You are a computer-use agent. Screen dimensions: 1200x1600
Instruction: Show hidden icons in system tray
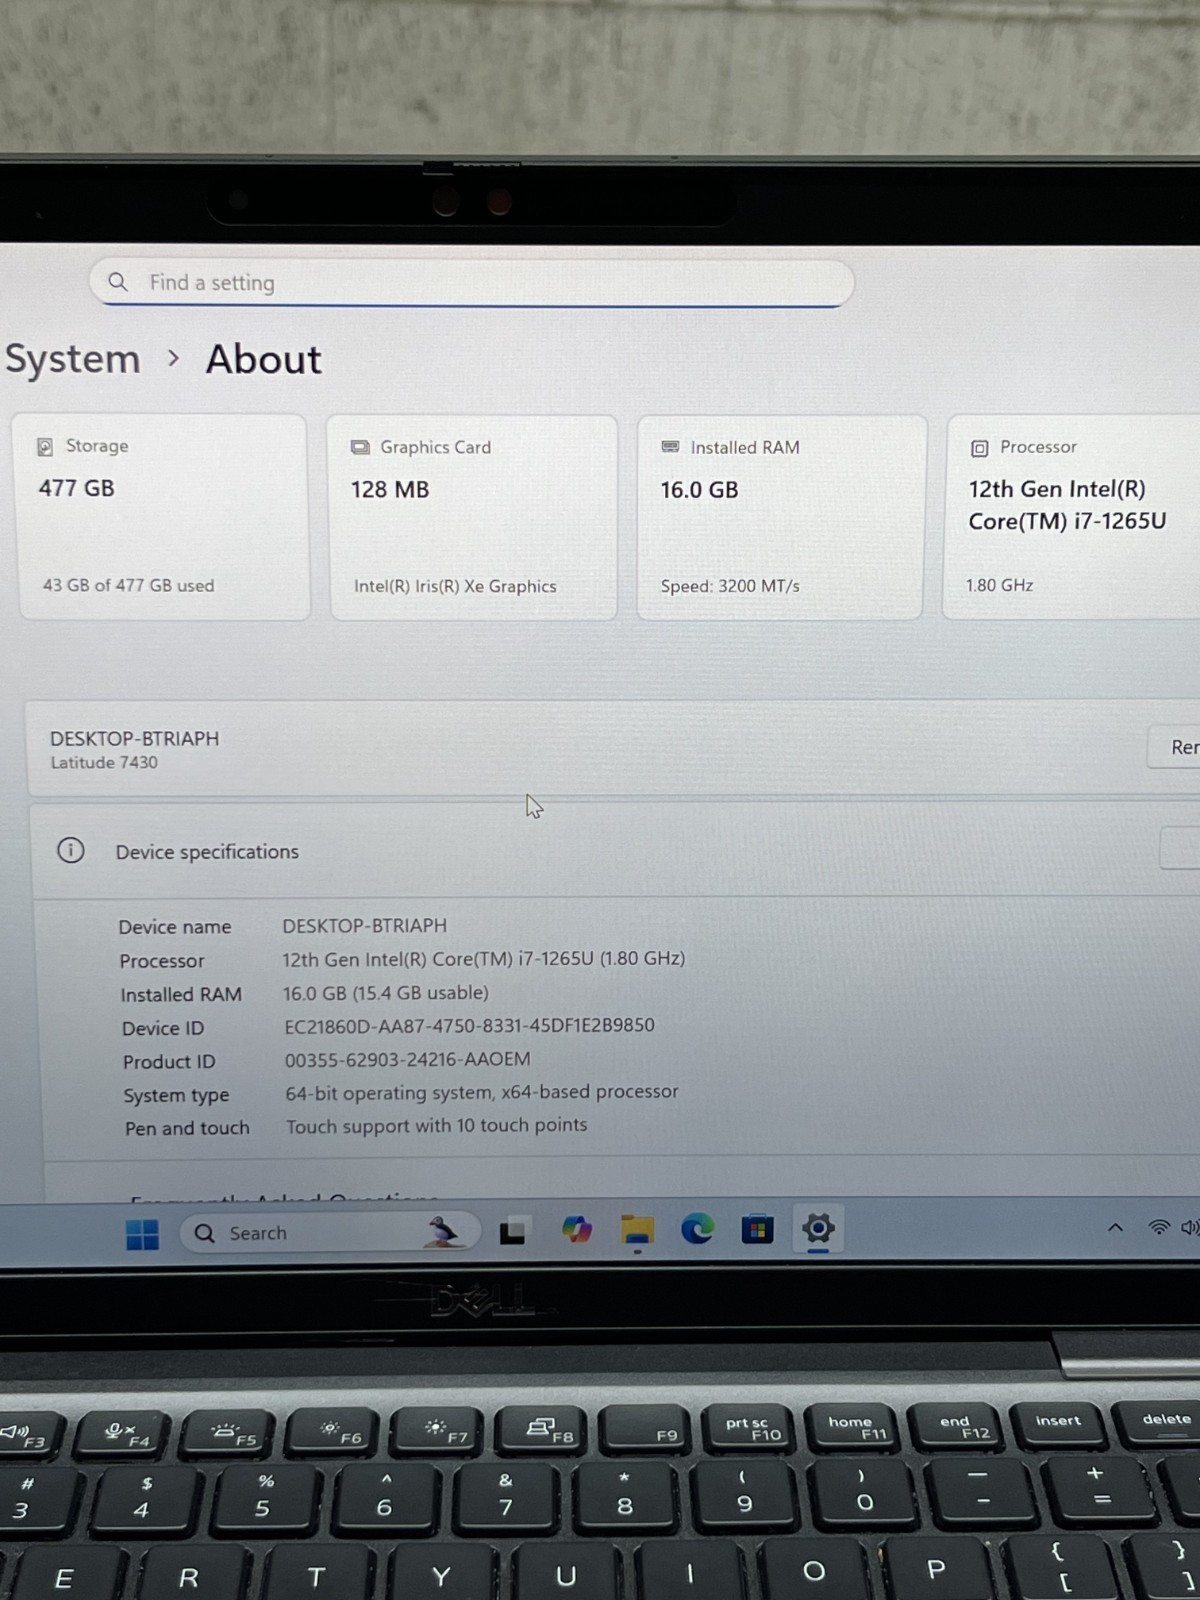click(x=1115, y=1227)
